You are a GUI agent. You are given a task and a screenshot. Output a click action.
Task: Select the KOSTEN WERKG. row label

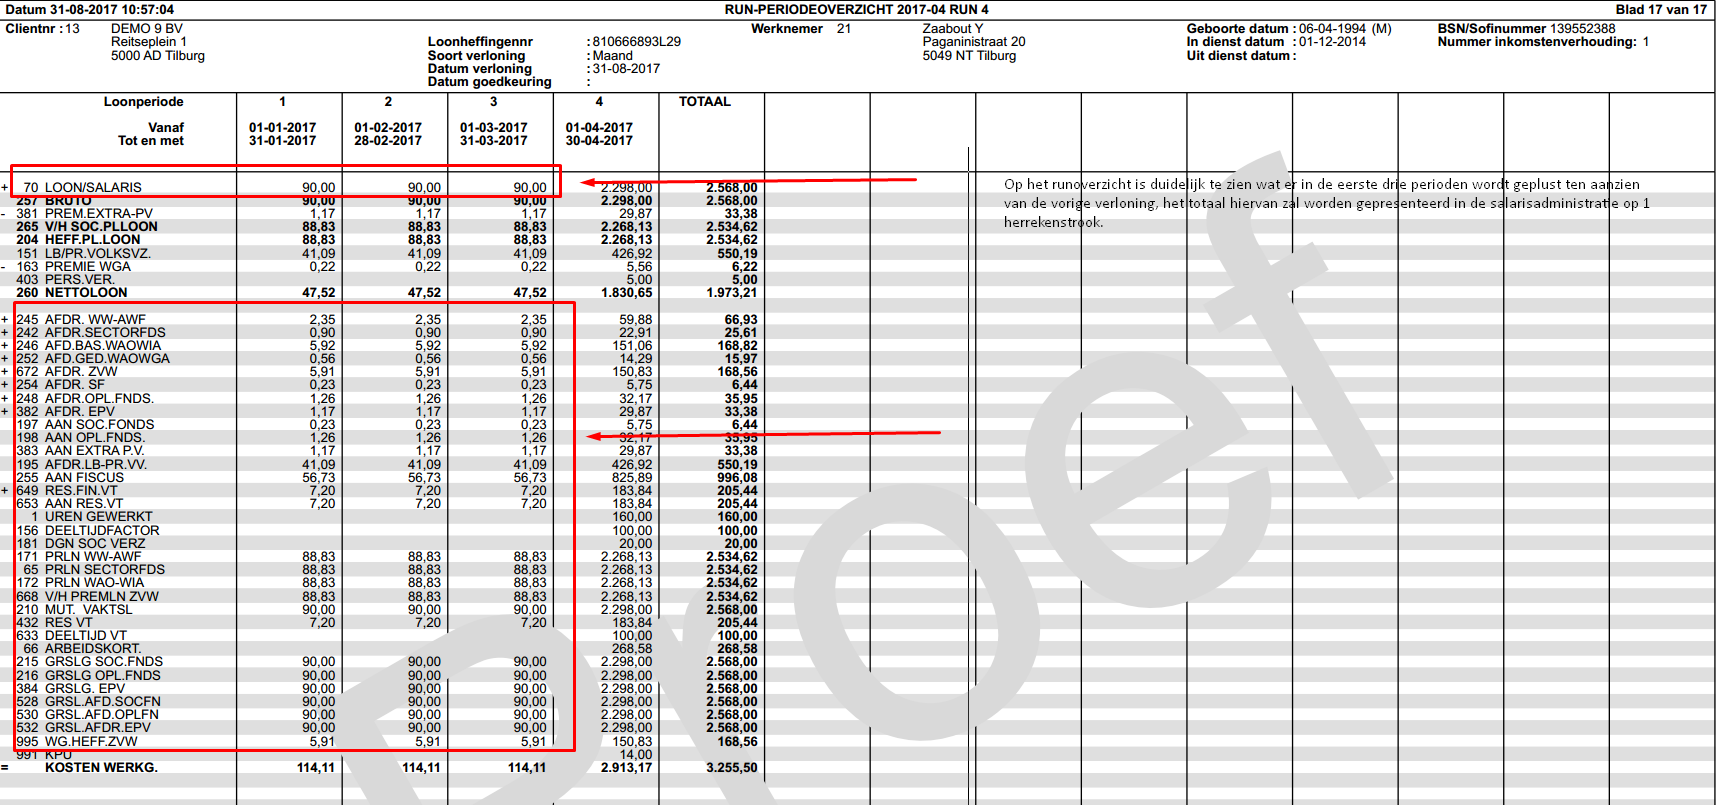[x=101, y=768]
